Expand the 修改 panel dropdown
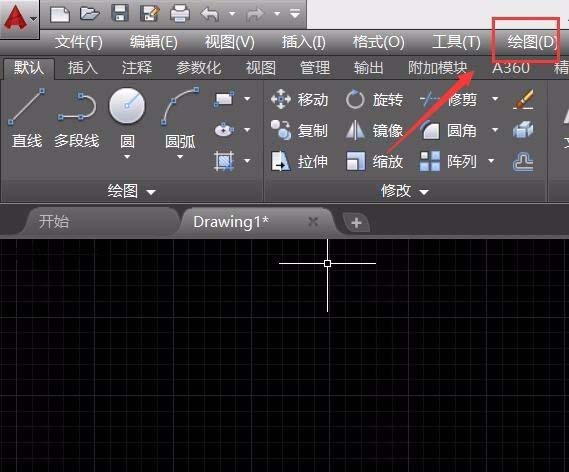The height and width of the screenshot is (472, 569). [405, 191]
